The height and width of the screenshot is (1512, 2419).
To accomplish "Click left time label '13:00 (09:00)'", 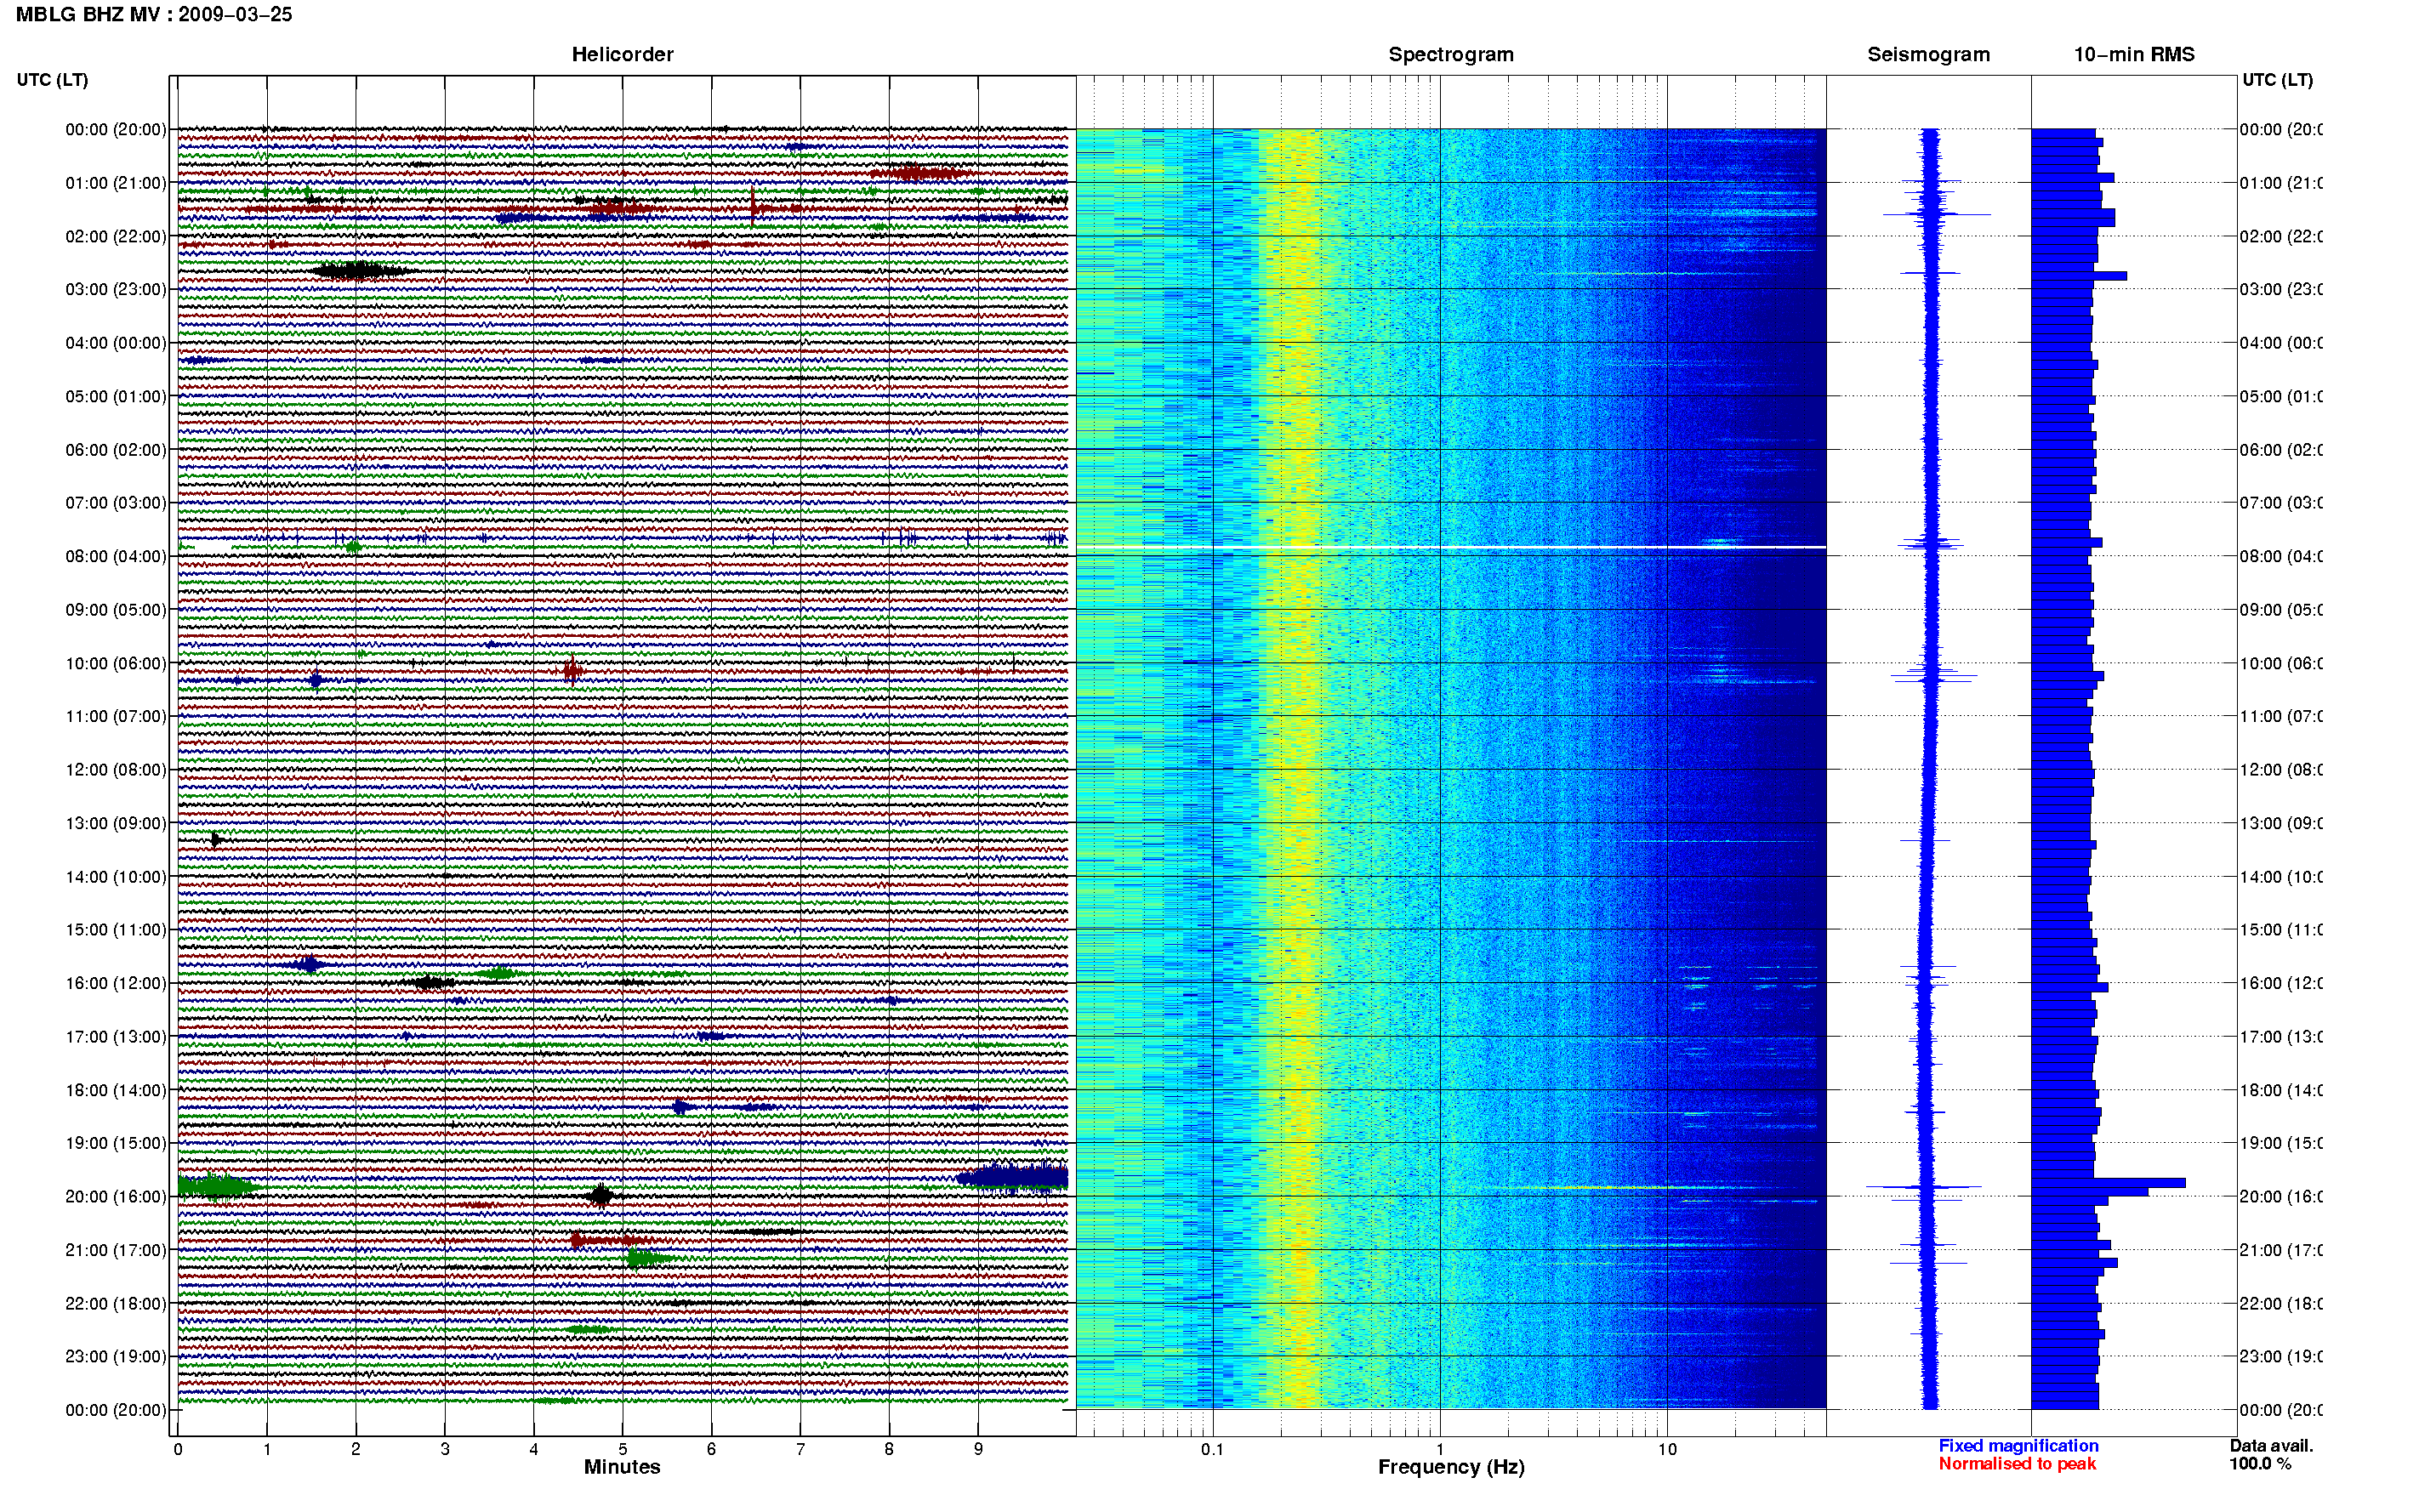I will click(116, 823).
